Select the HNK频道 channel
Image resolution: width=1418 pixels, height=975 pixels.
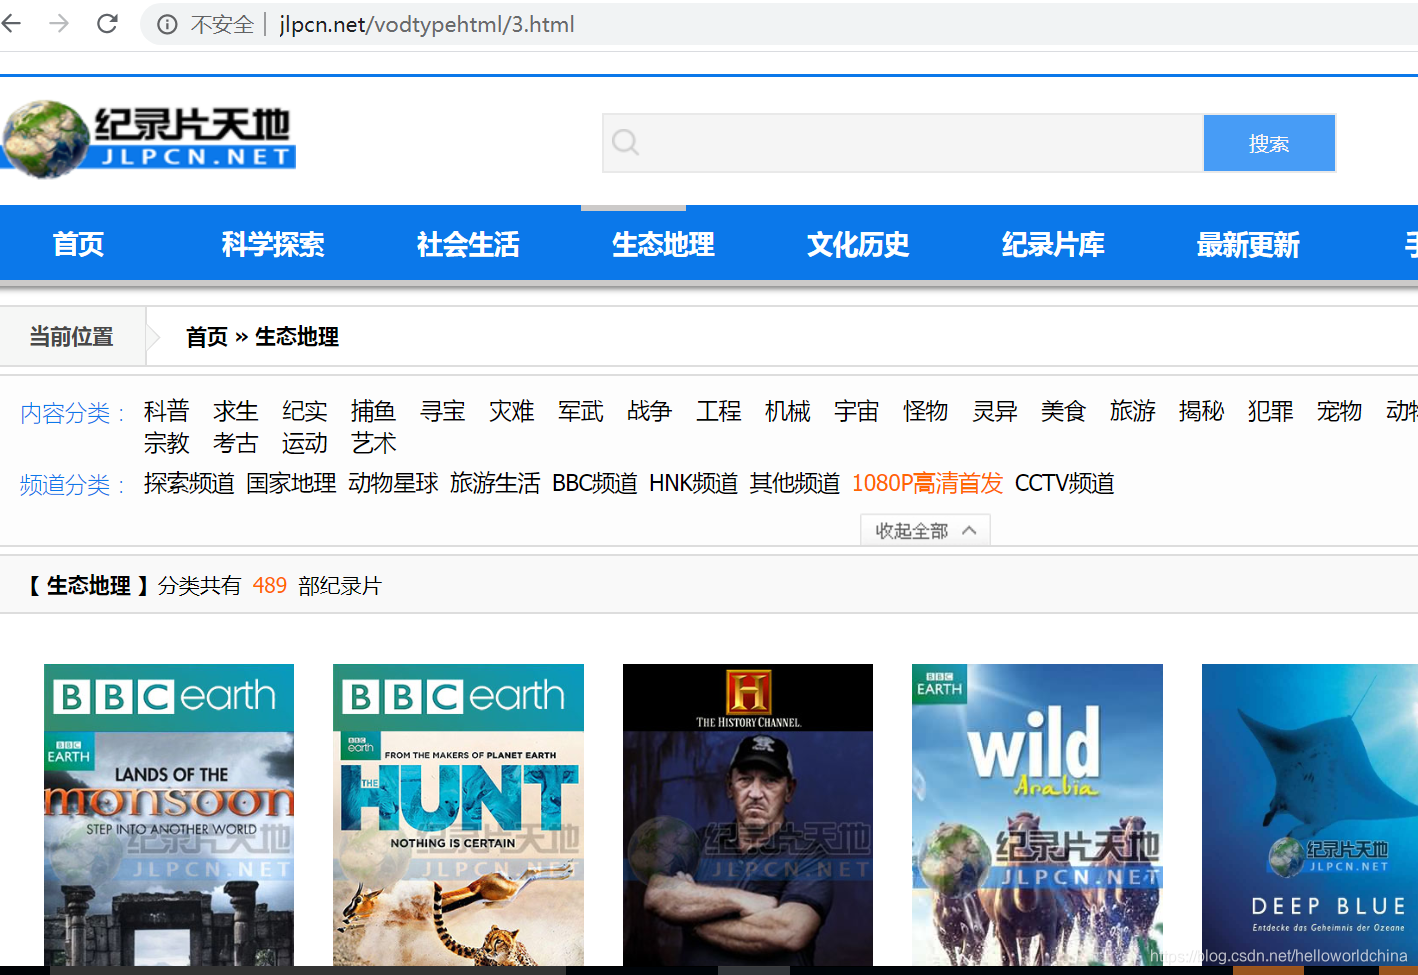point(694,483)
